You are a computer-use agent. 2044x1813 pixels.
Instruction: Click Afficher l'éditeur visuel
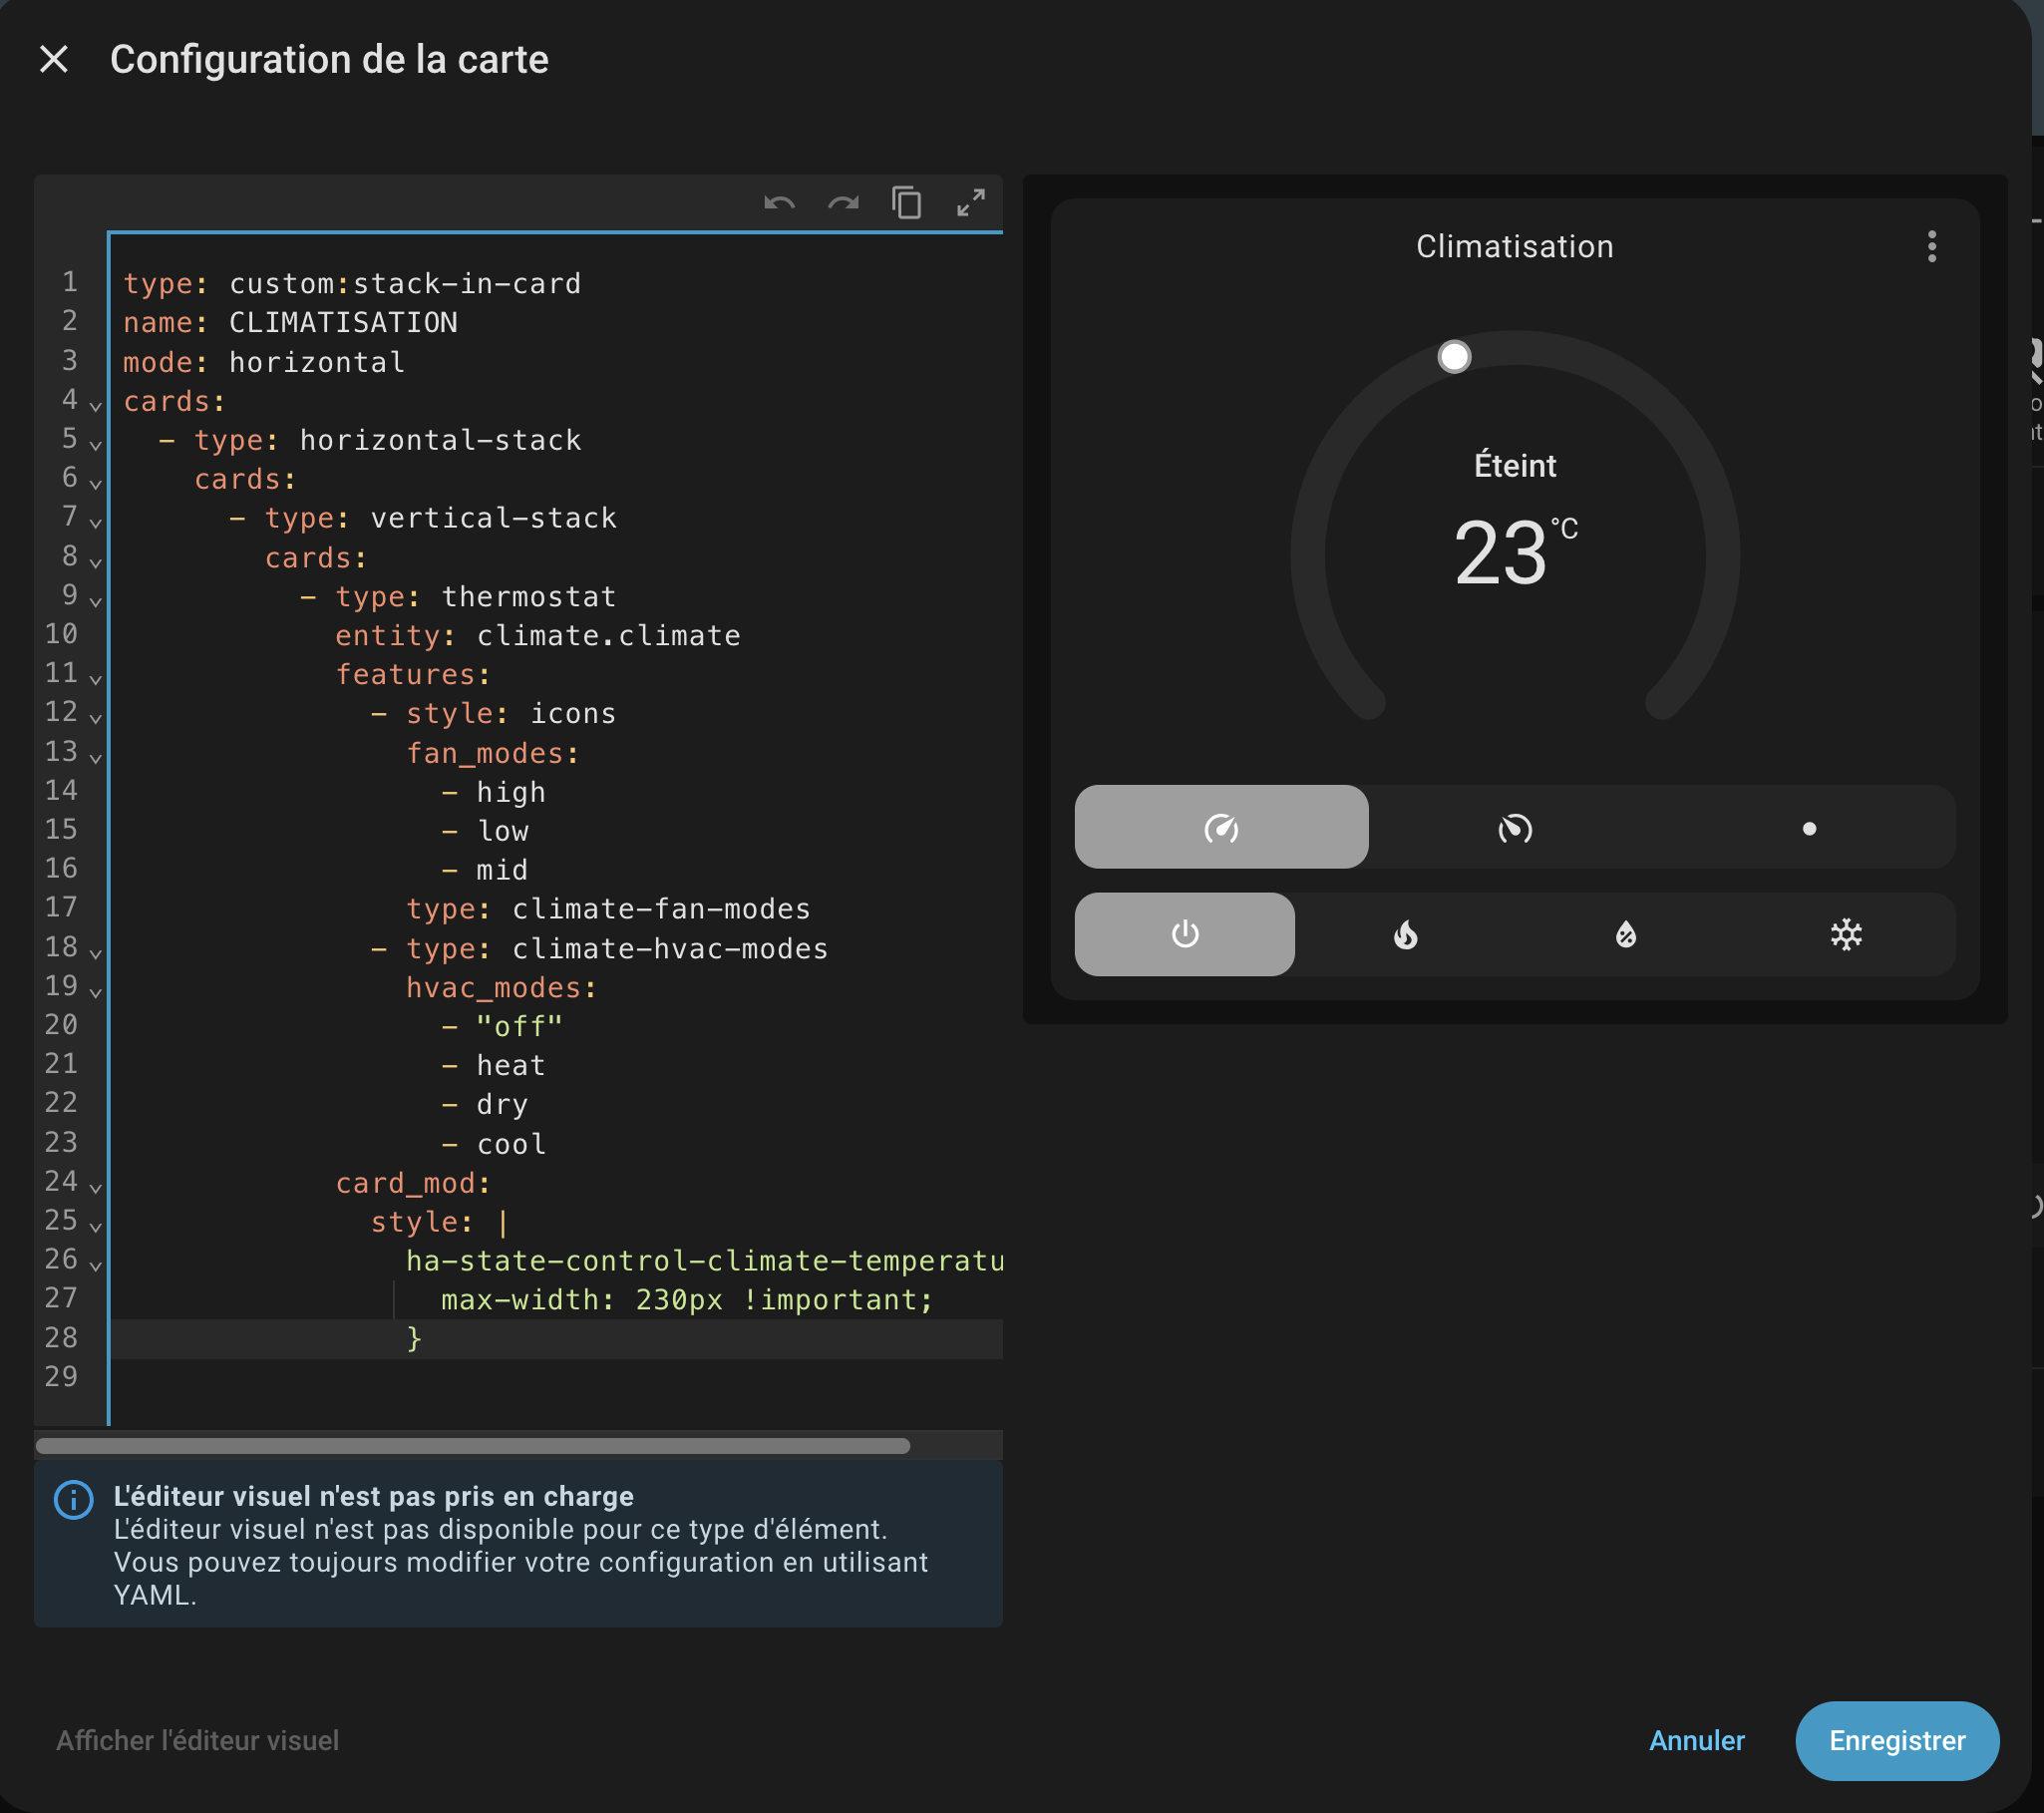click(x=197, y=1740)
